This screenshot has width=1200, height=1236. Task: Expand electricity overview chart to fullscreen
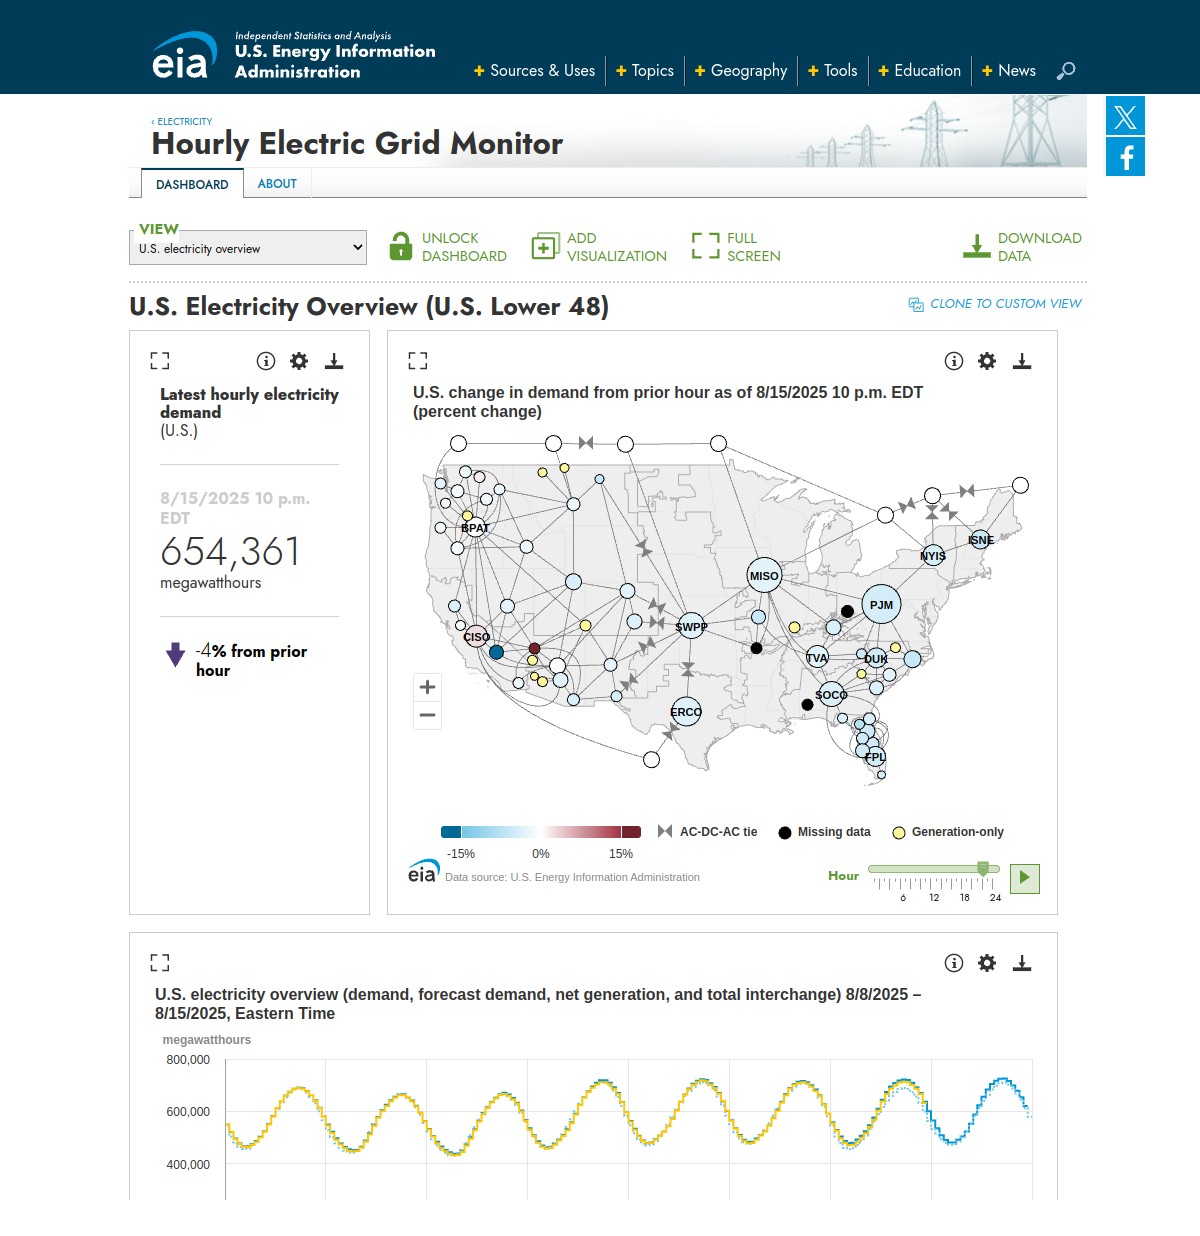[x=160, y=963]
